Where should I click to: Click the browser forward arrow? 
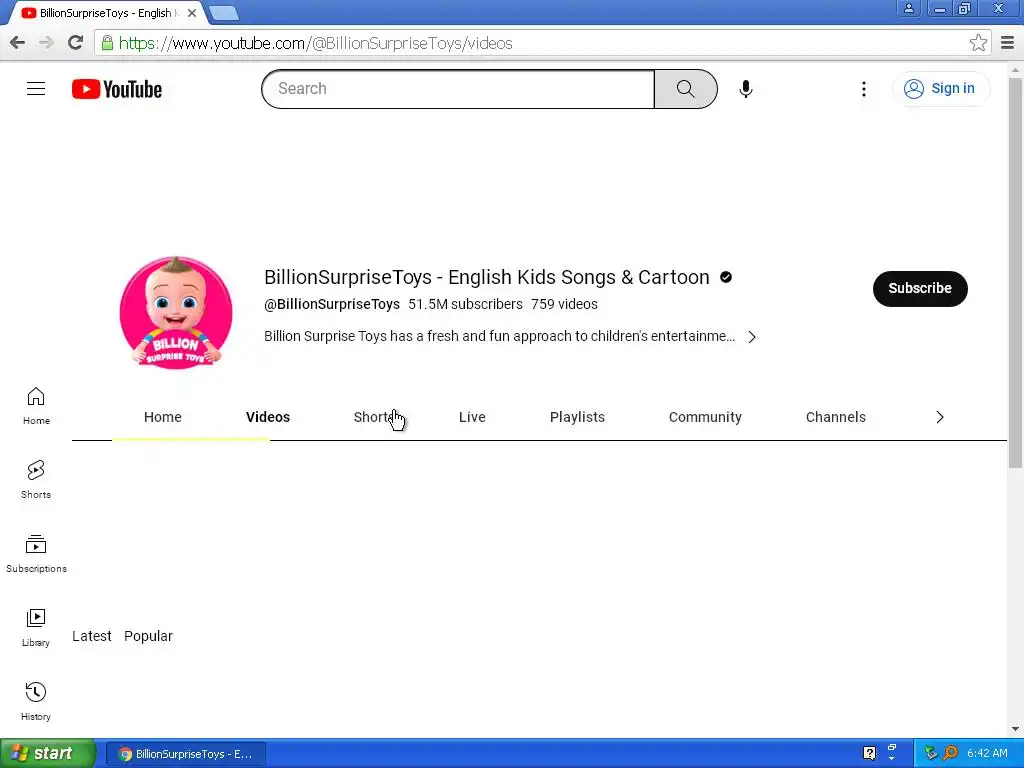tap(46, 43)
